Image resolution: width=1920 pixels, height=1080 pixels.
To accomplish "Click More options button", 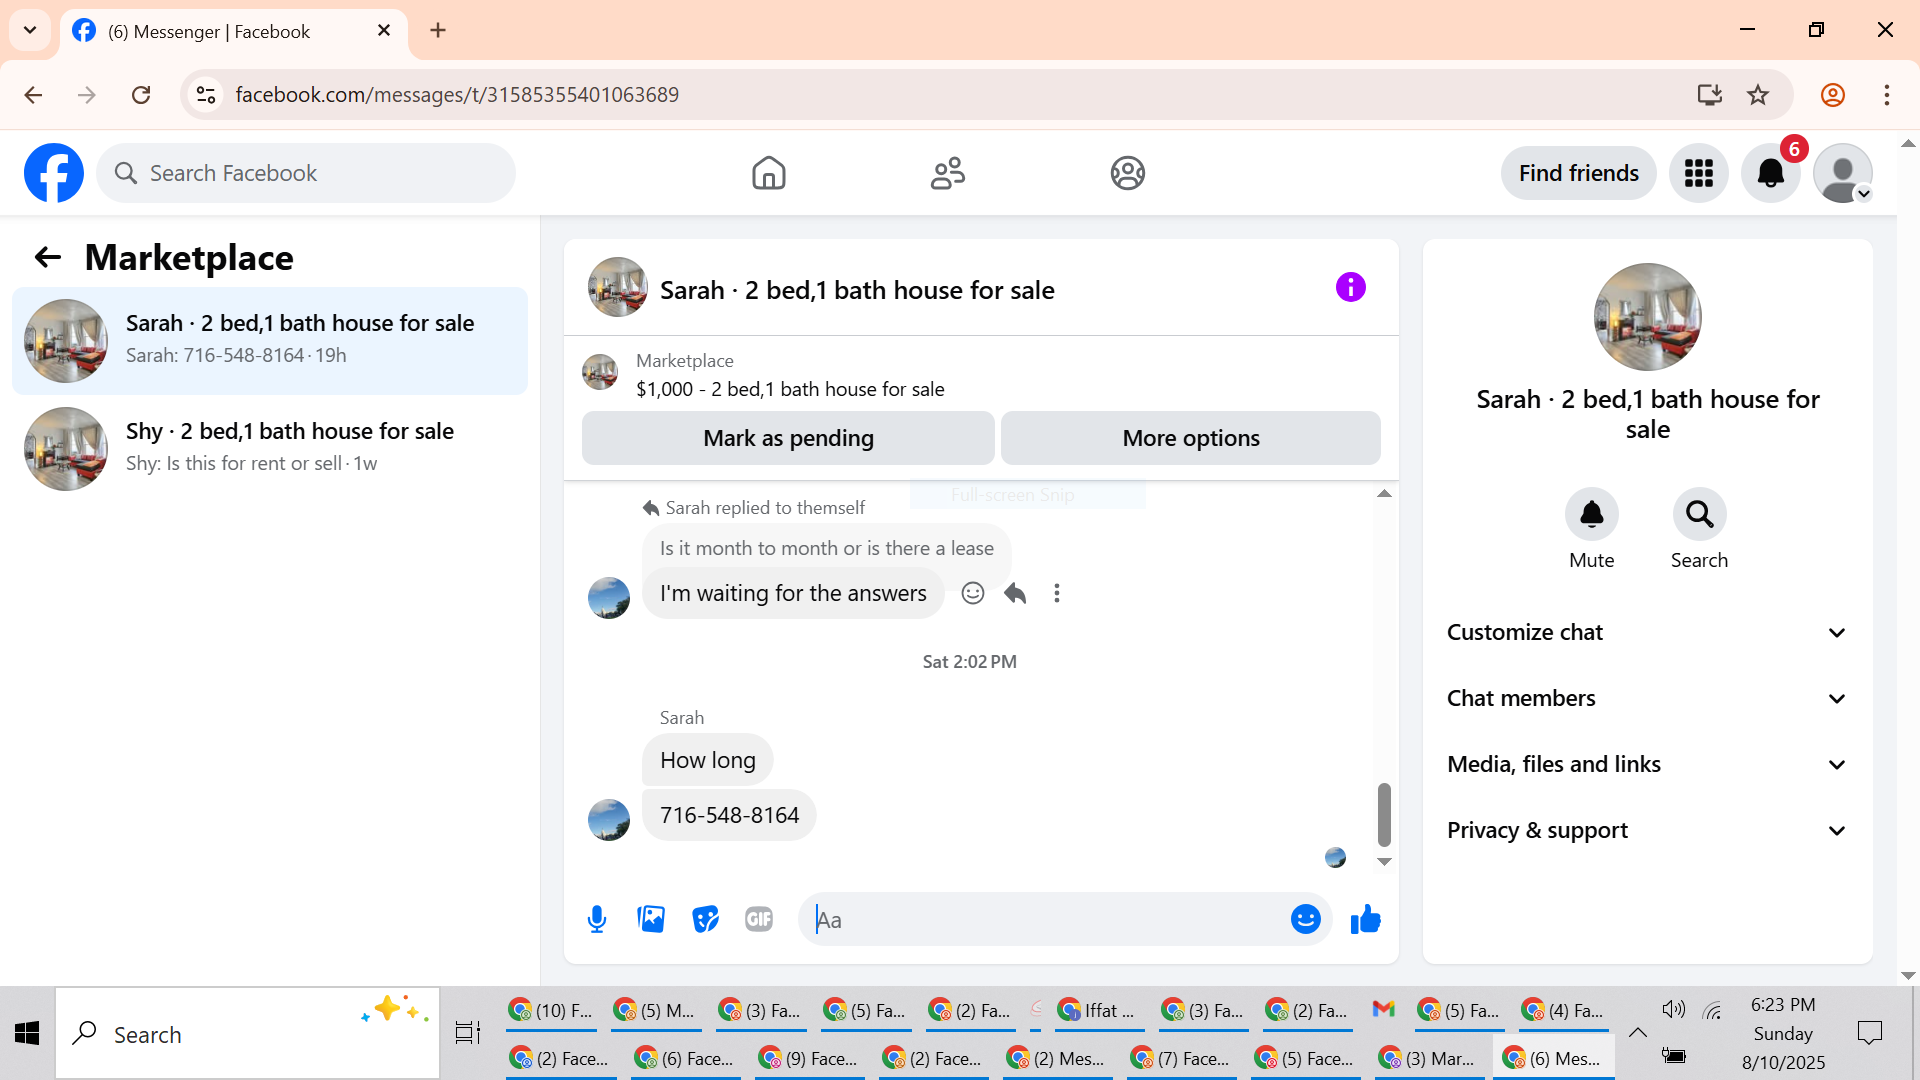I will pyautogui.click(x=1190, y=438).
